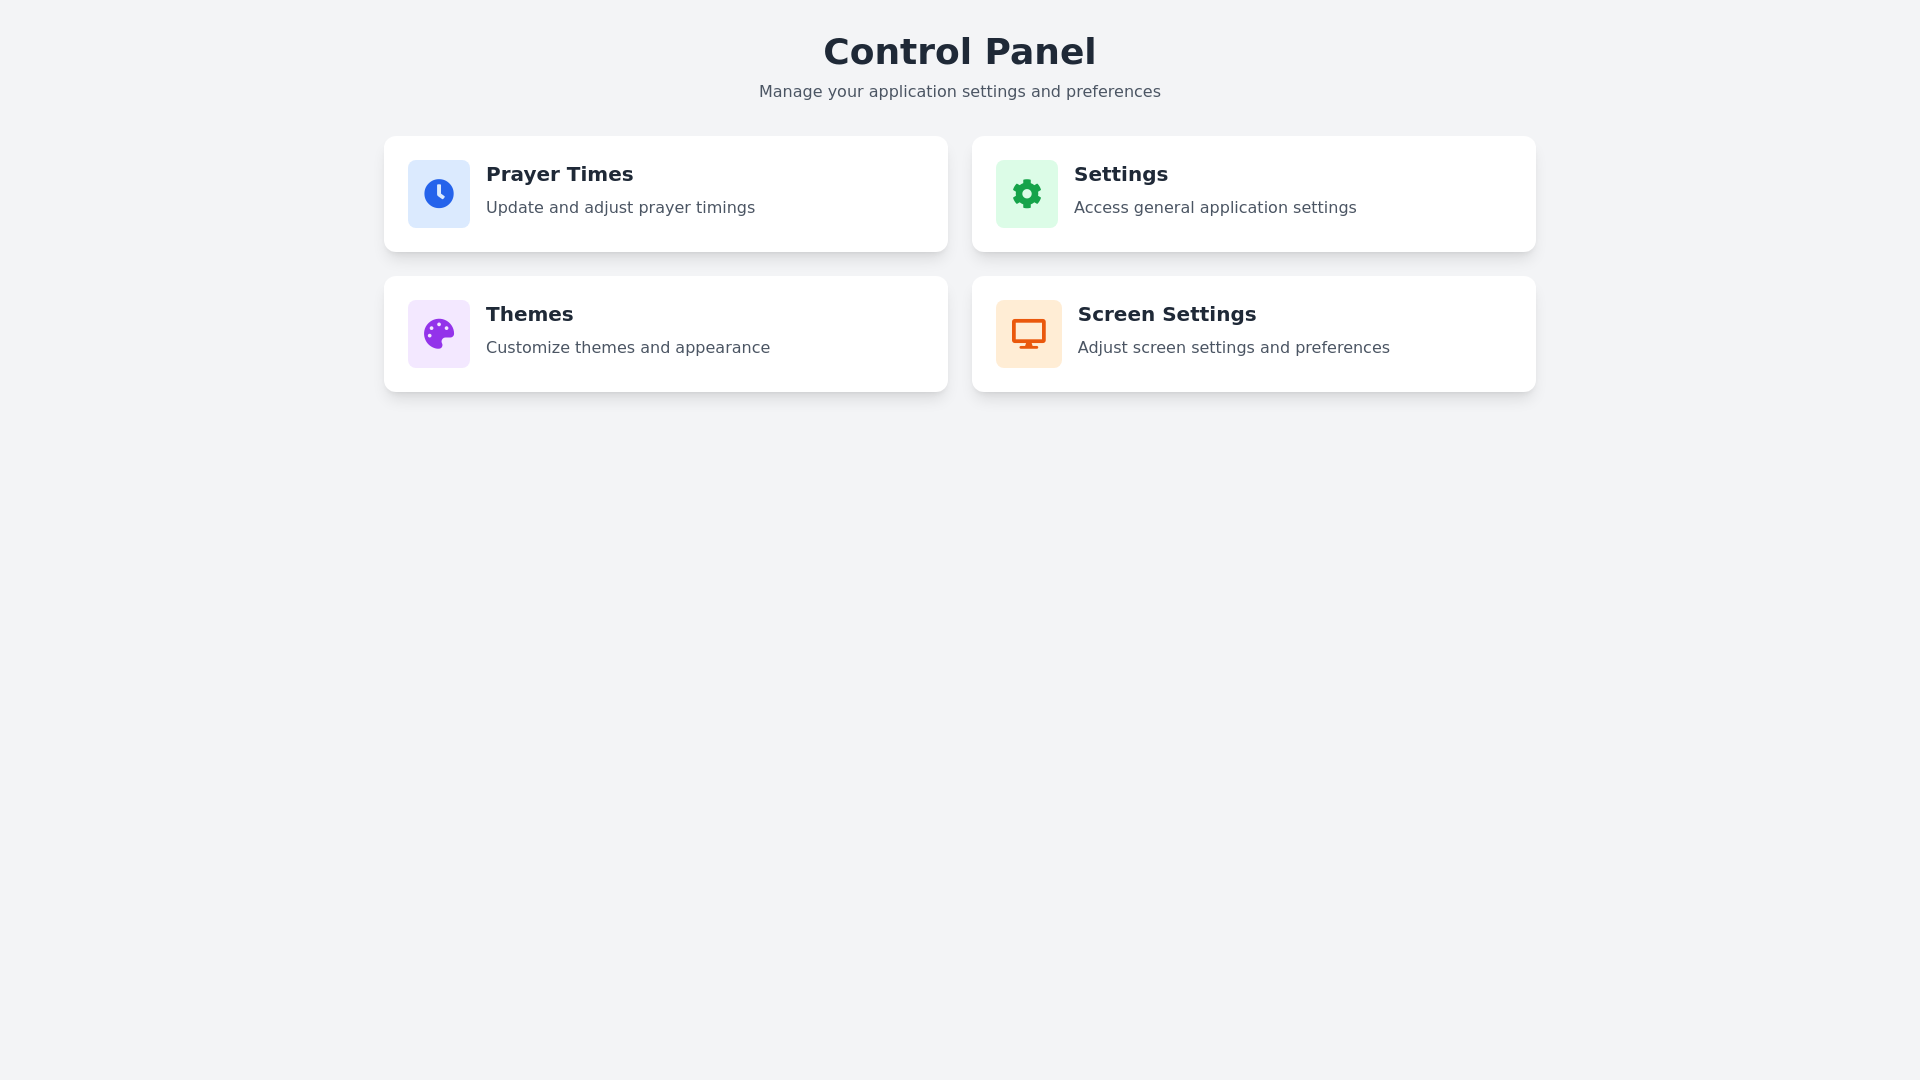This screenshot has width=1920, height=1080.
Task: Open the Themes card
Action: click(665, 333)
